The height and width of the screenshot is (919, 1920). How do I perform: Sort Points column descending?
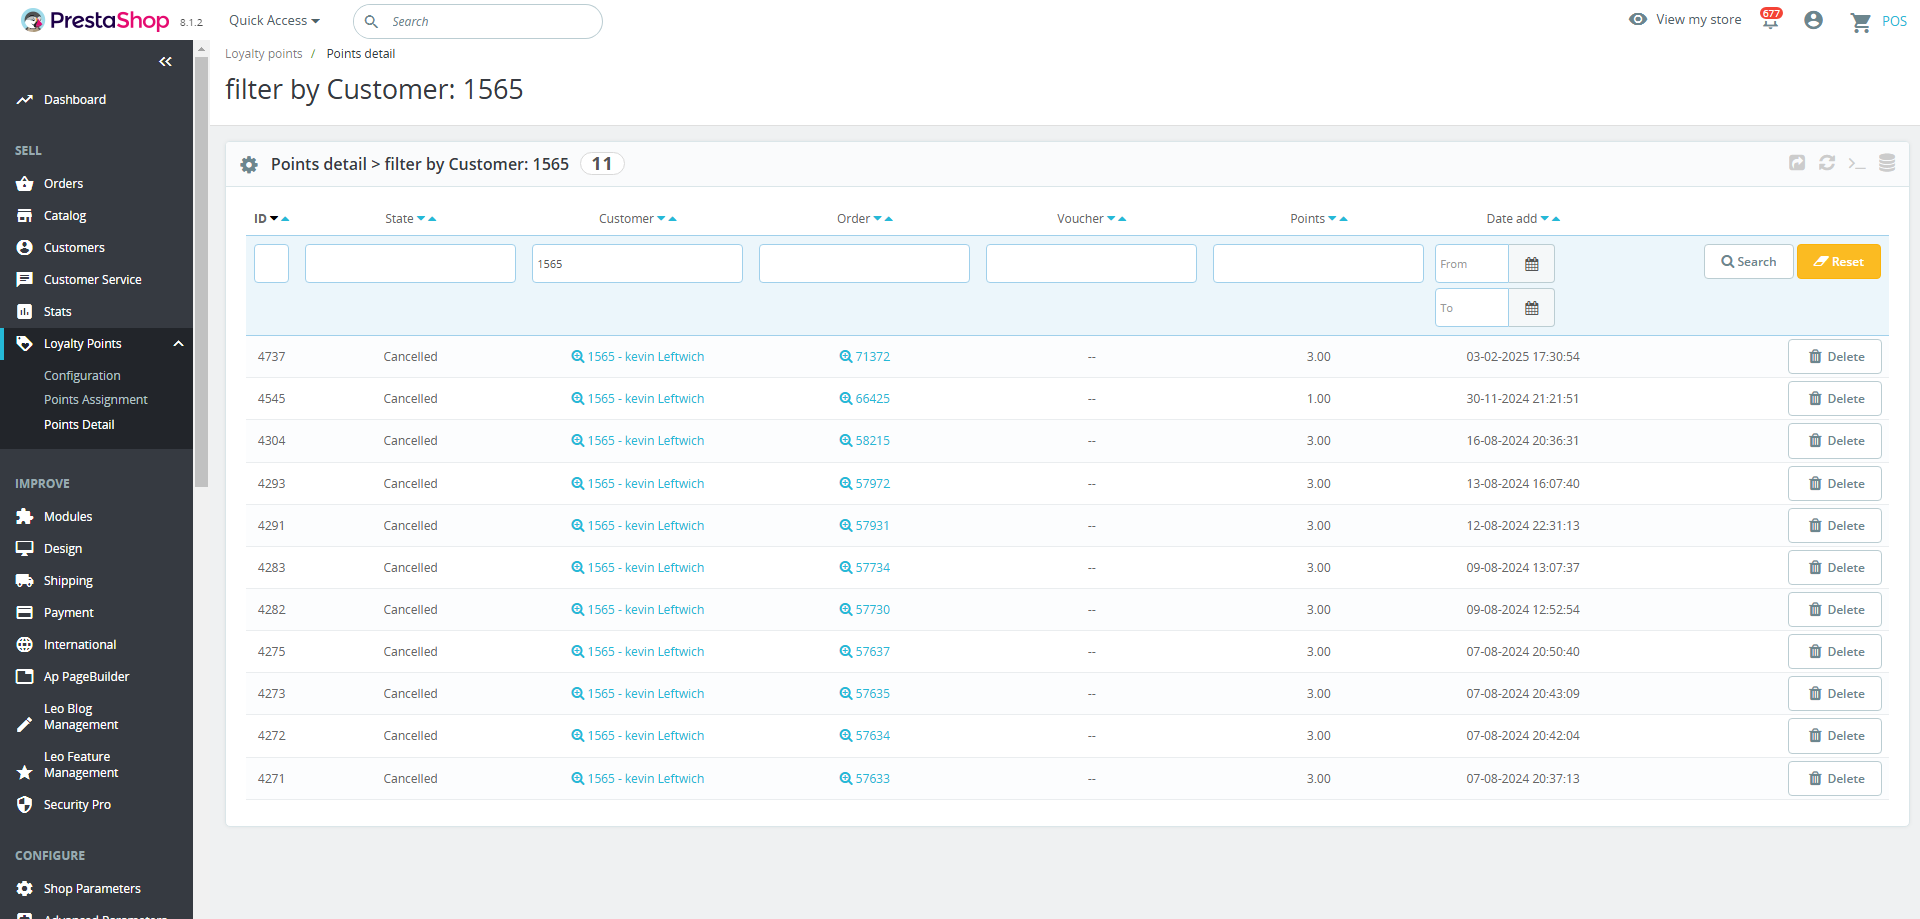pyautogui.click(x=1332, y=219)
